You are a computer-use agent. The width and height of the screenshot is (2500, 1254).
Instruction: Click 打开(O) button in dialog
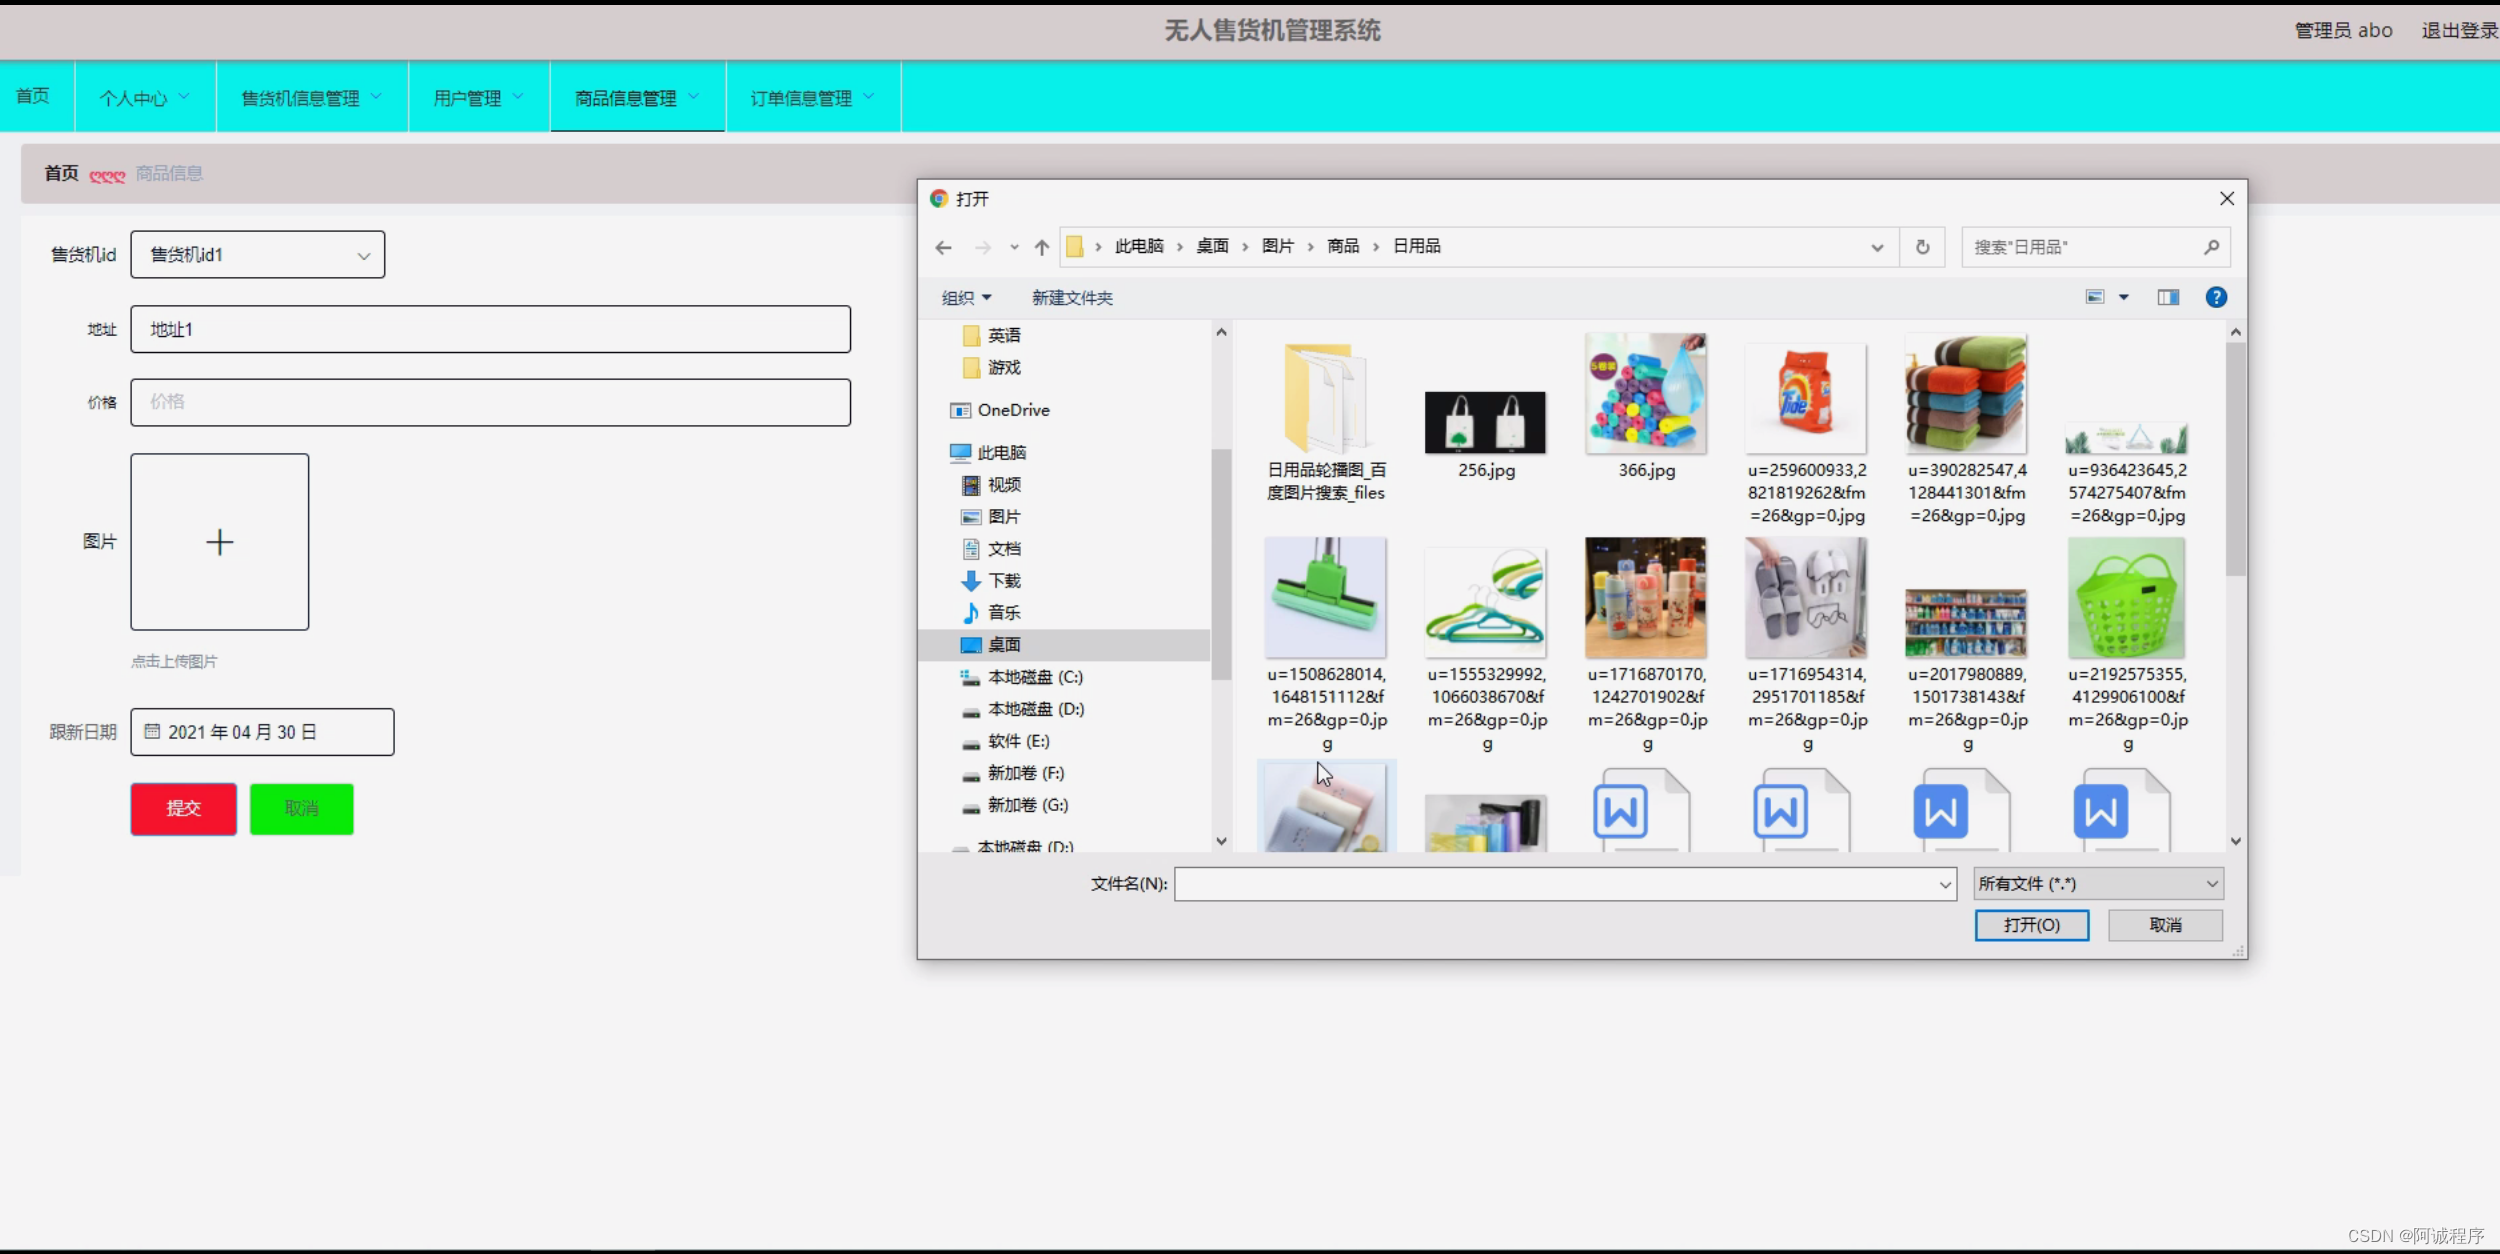point(2031,925)
